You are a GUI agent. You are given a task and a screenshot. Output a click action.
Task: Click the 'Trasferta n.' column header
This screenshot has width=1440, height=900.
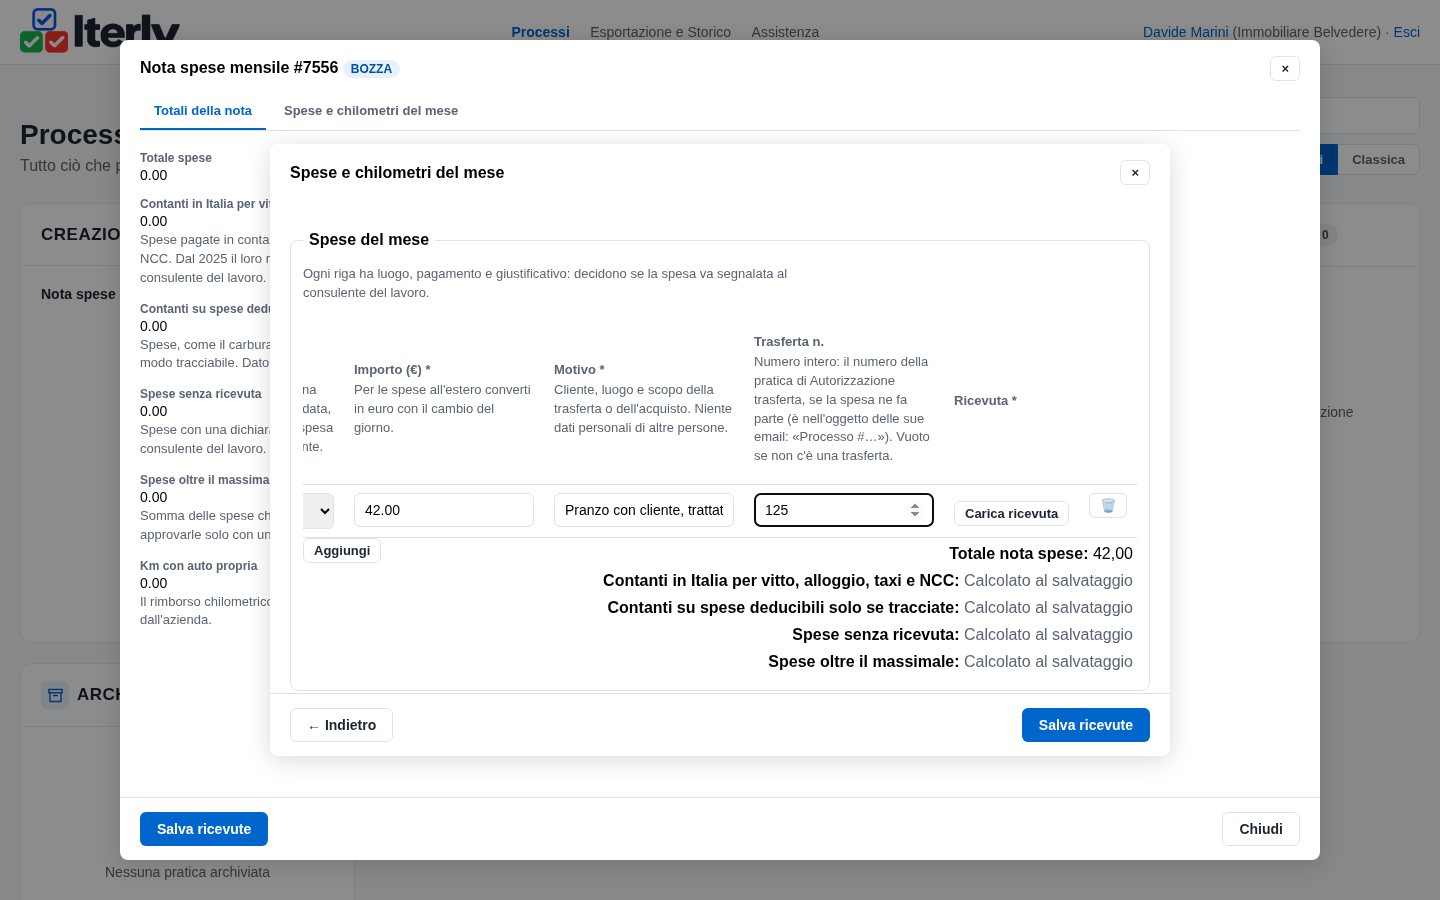point(789,342)
